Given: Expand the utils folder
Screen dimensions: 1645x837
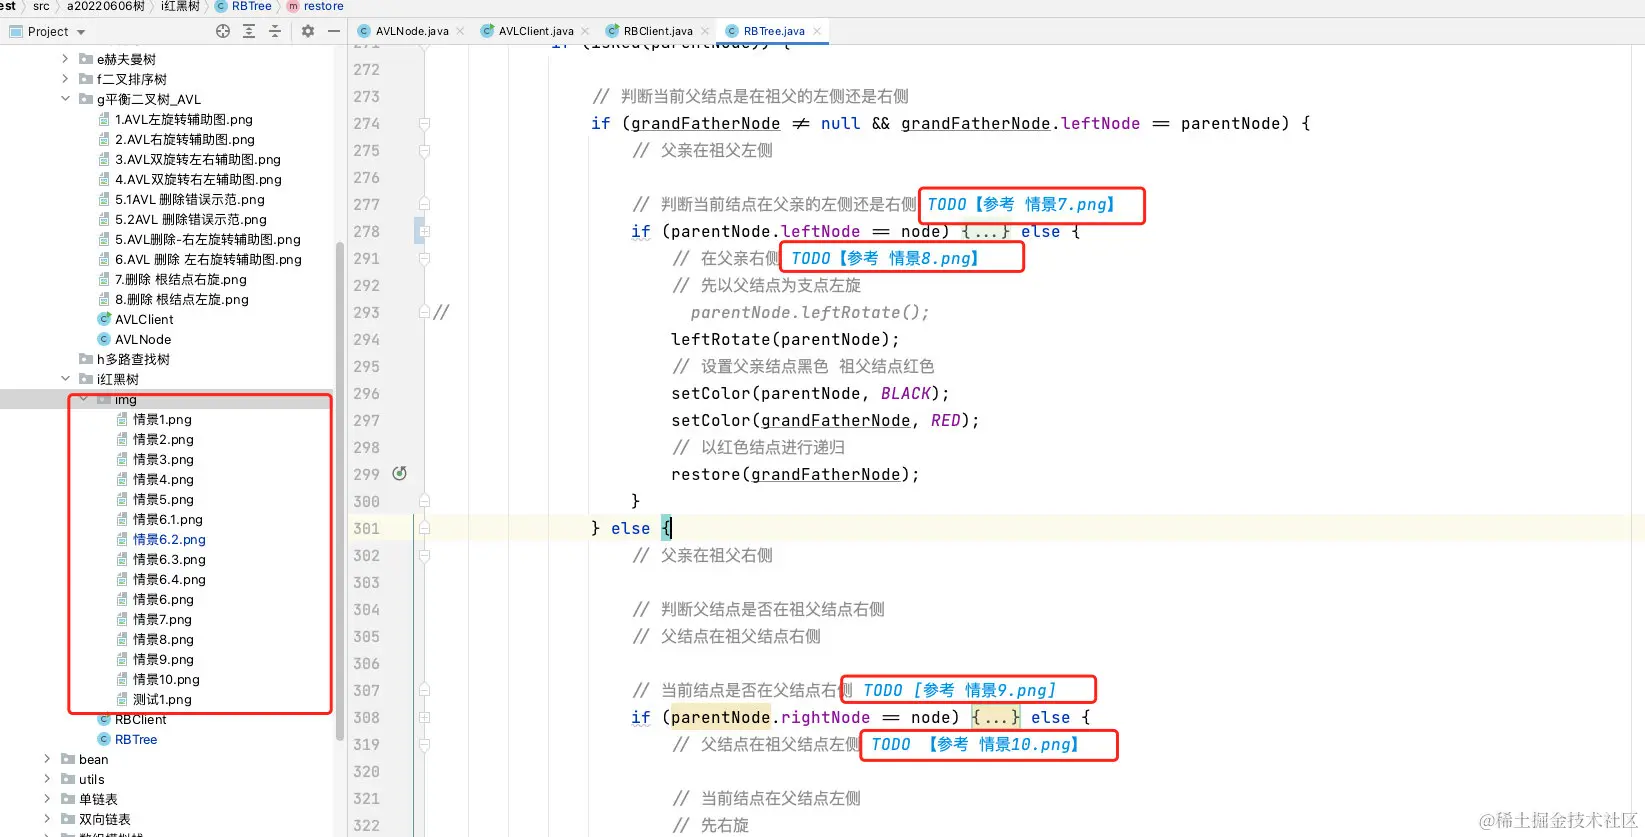Looking at the screenshot, I should [47, 779].
